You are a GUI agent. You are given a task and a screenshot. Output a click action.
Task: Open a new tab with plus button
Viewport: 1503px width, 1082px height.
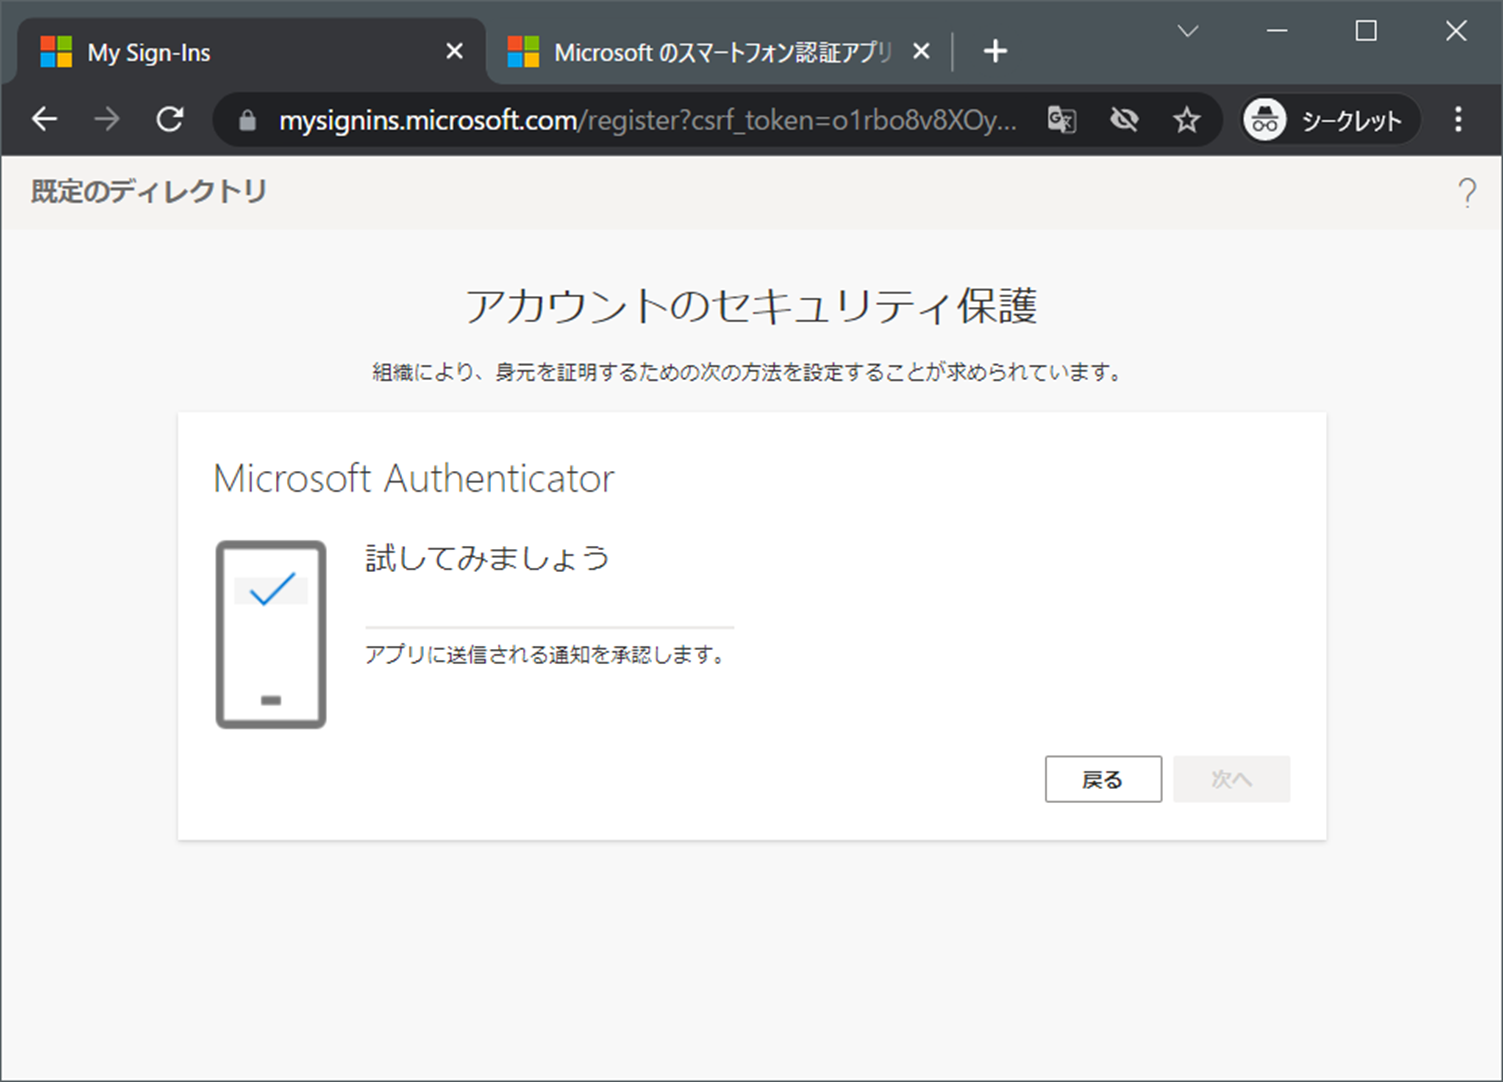point(995,51)
